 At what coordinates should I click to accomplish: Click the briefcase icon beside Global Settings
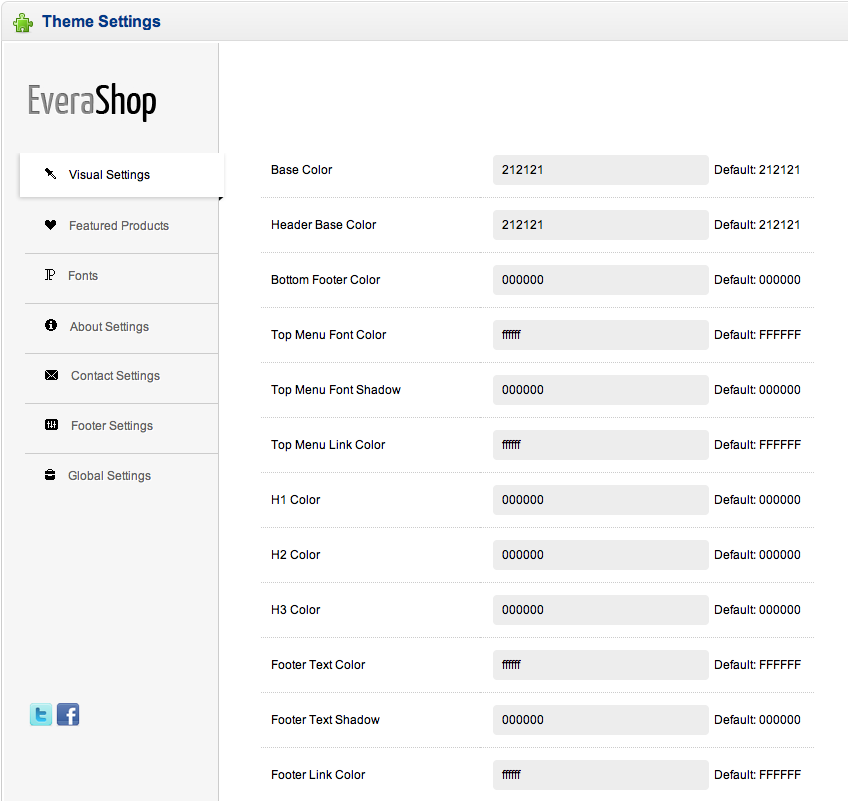click(50, 475)
